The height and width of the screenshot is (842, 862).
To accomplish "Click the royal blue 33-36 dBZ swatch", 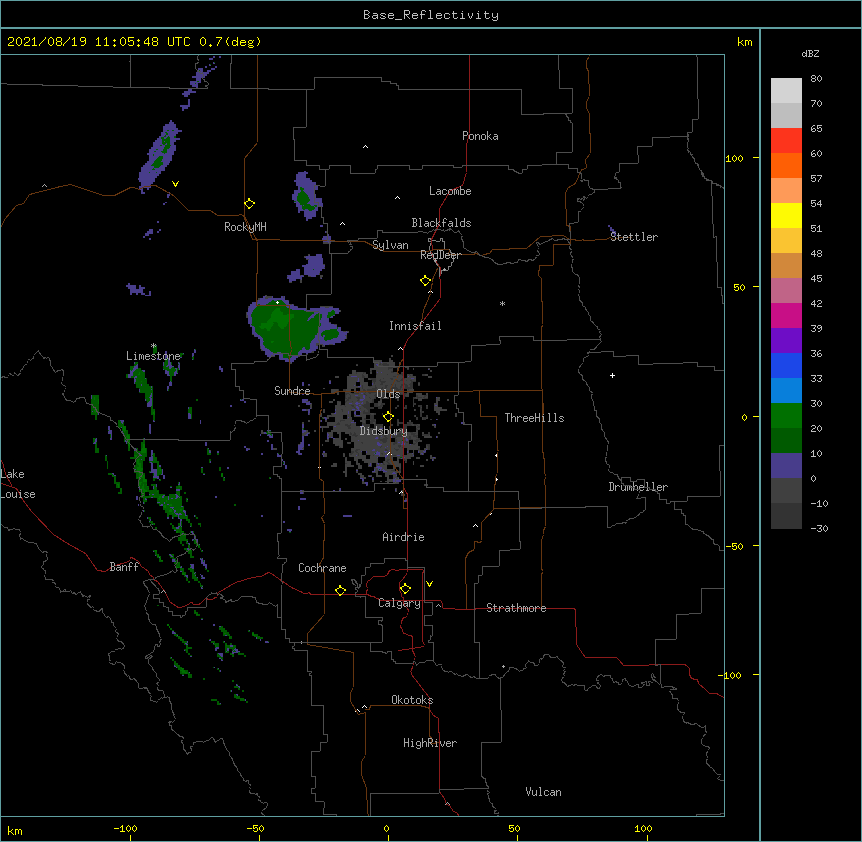I will pos(786,365).
